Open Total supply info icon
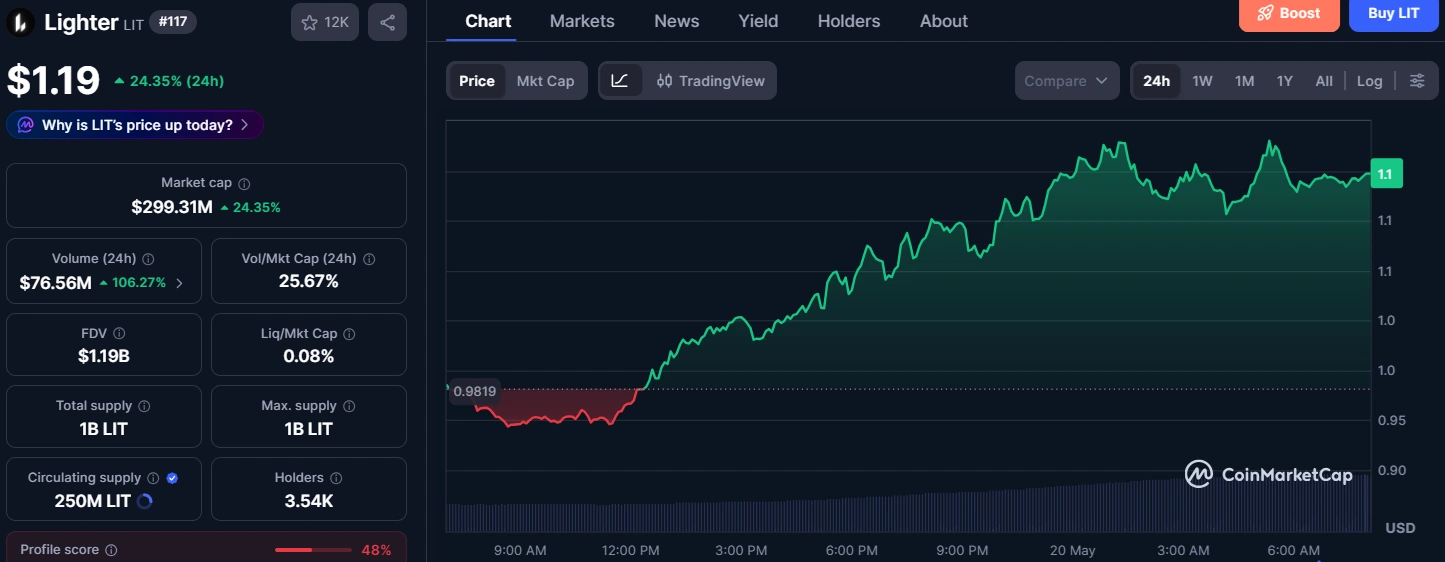Image resolution: width=1445 pixels, height=562 pixels. pos(145,407)
